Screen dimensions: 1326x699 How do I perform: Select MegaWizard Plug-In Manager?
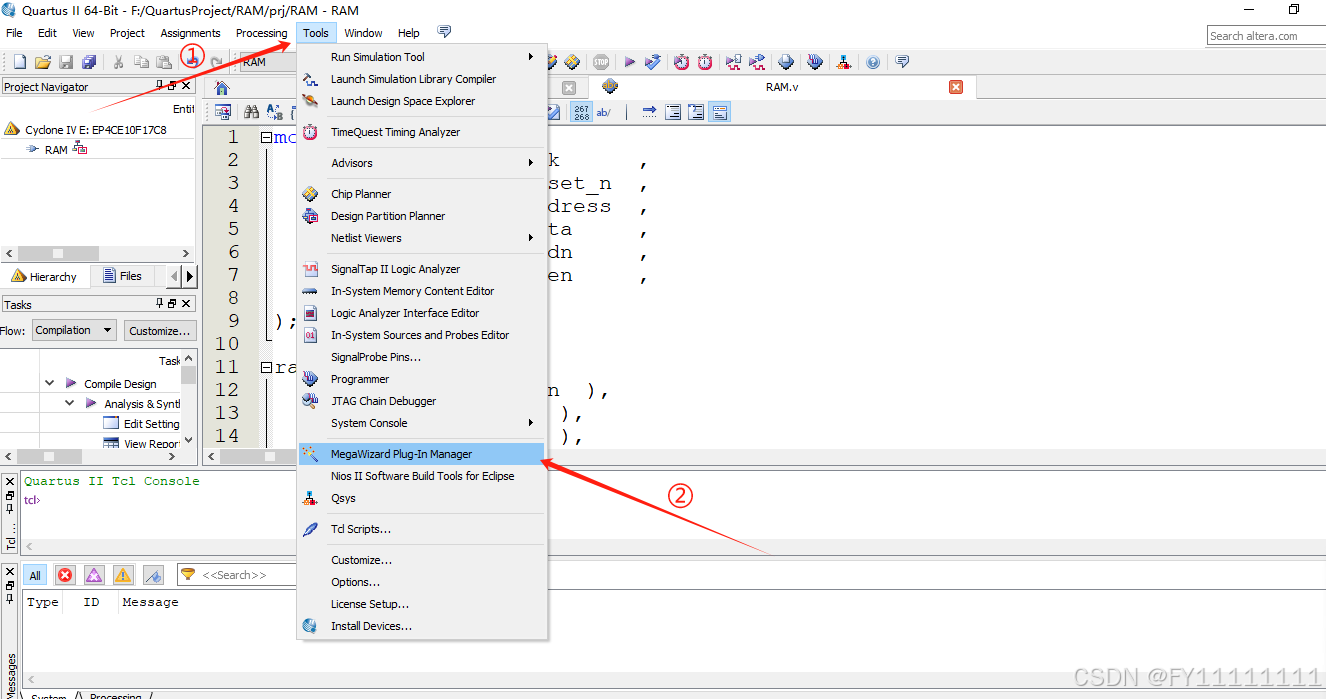[x=422, y=454]
